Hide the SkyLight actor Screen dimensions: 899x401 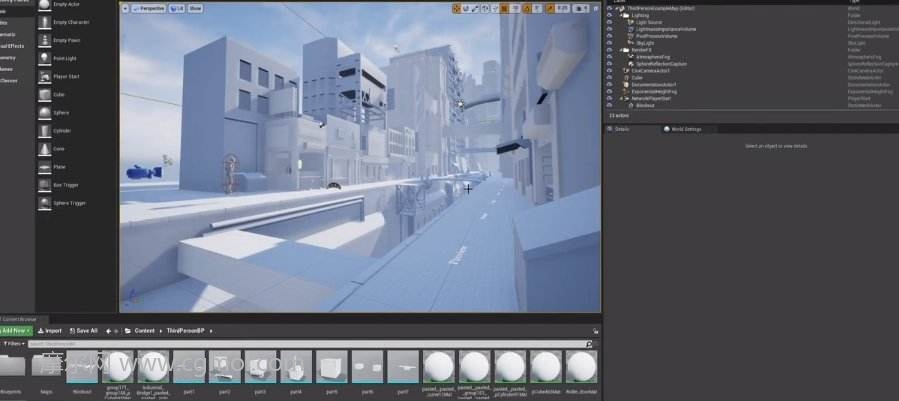point(609,43)
